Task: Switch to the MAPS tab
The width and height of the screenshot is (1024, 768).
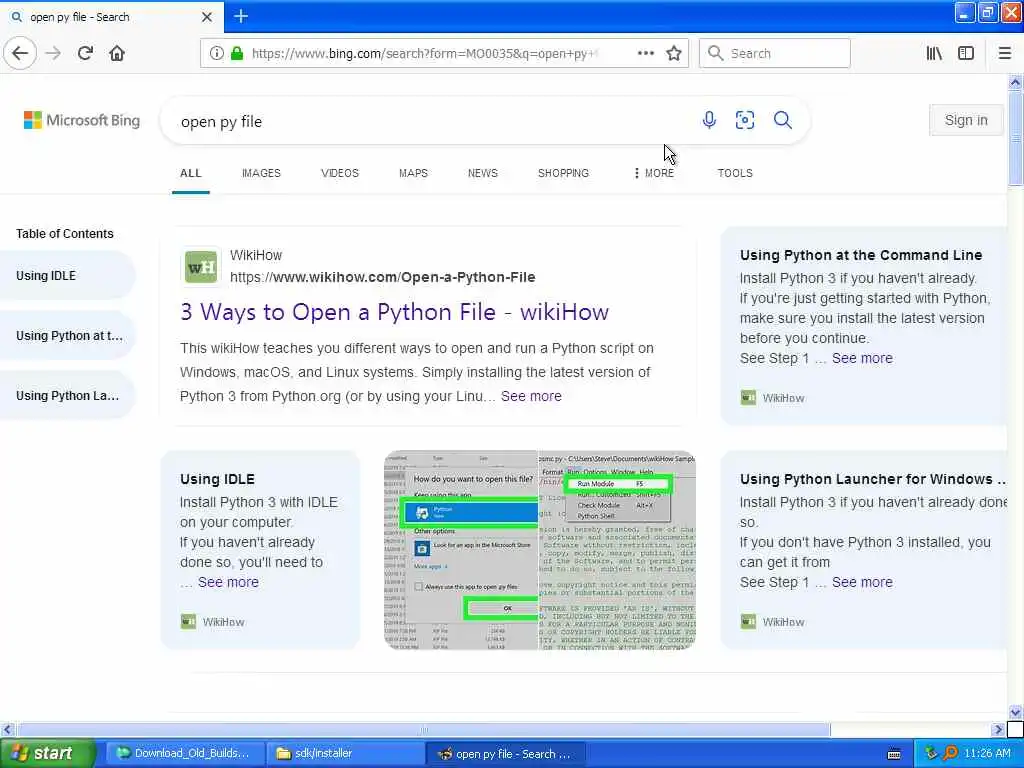Action: pyautogui.click(x=413, y=173)
